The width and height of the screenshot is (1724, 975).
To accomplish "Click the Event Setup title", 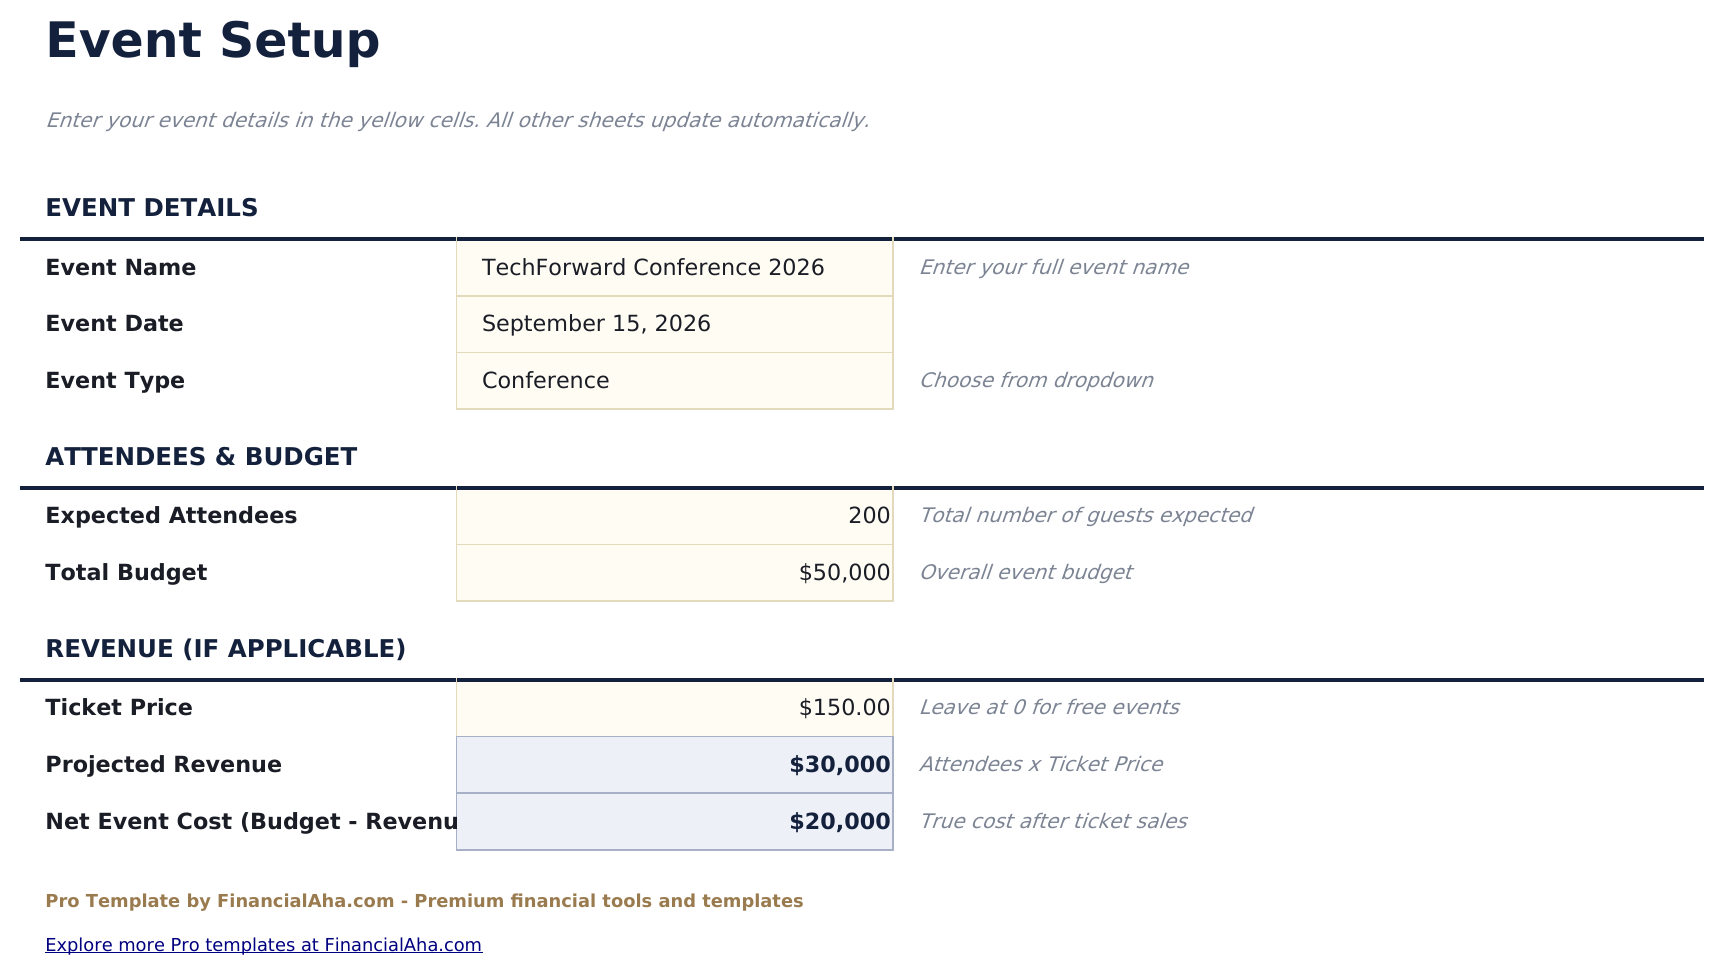I will click(x=212, y=41).
